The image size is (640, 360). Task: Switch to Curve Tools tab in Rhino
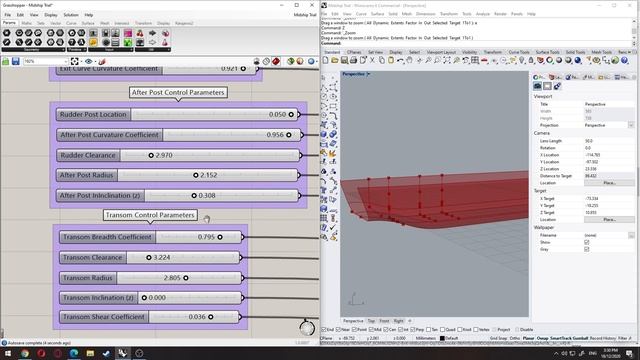(x=519, y=52)
